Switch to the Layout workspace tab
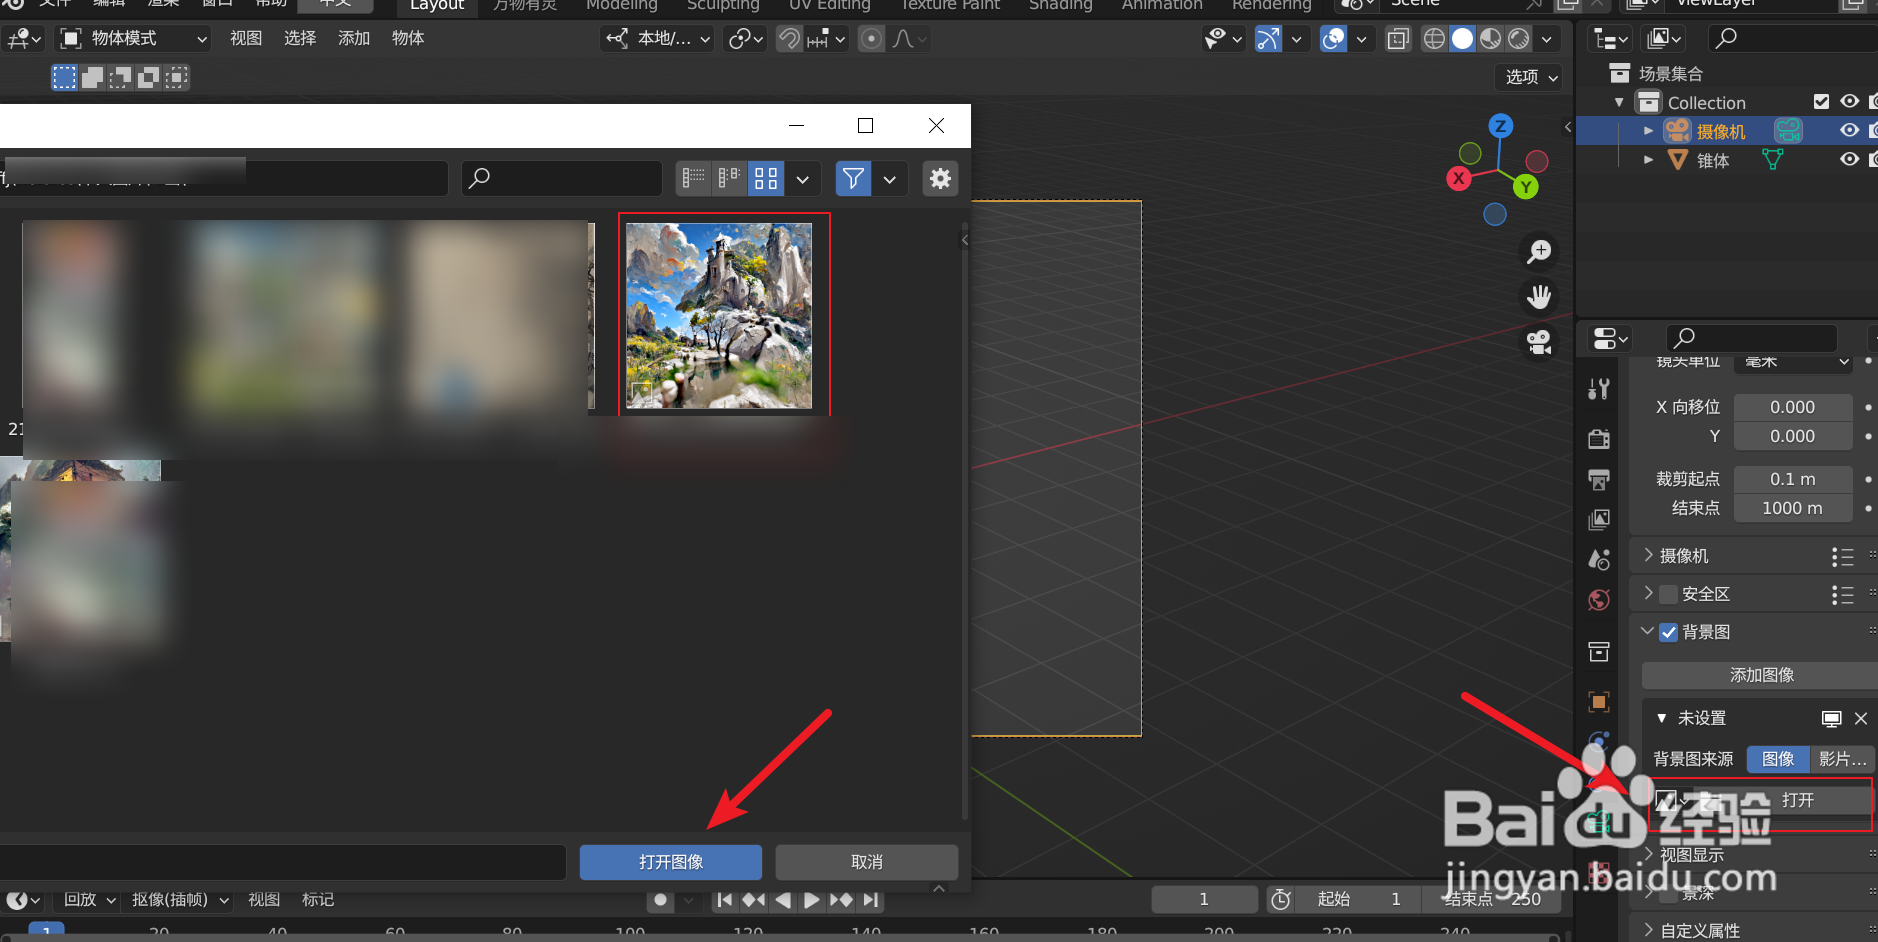This screenshot has height=942, width=1878. pyautogui.click(x=437, y=6)
